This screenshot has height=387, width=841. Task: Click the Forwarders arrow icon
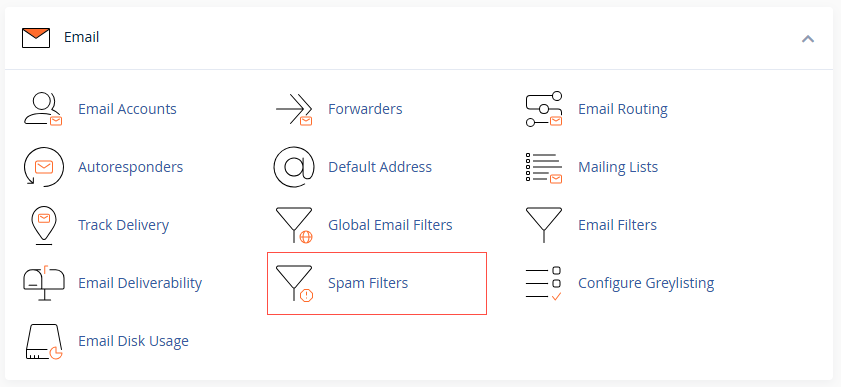[x=294, y=109]
